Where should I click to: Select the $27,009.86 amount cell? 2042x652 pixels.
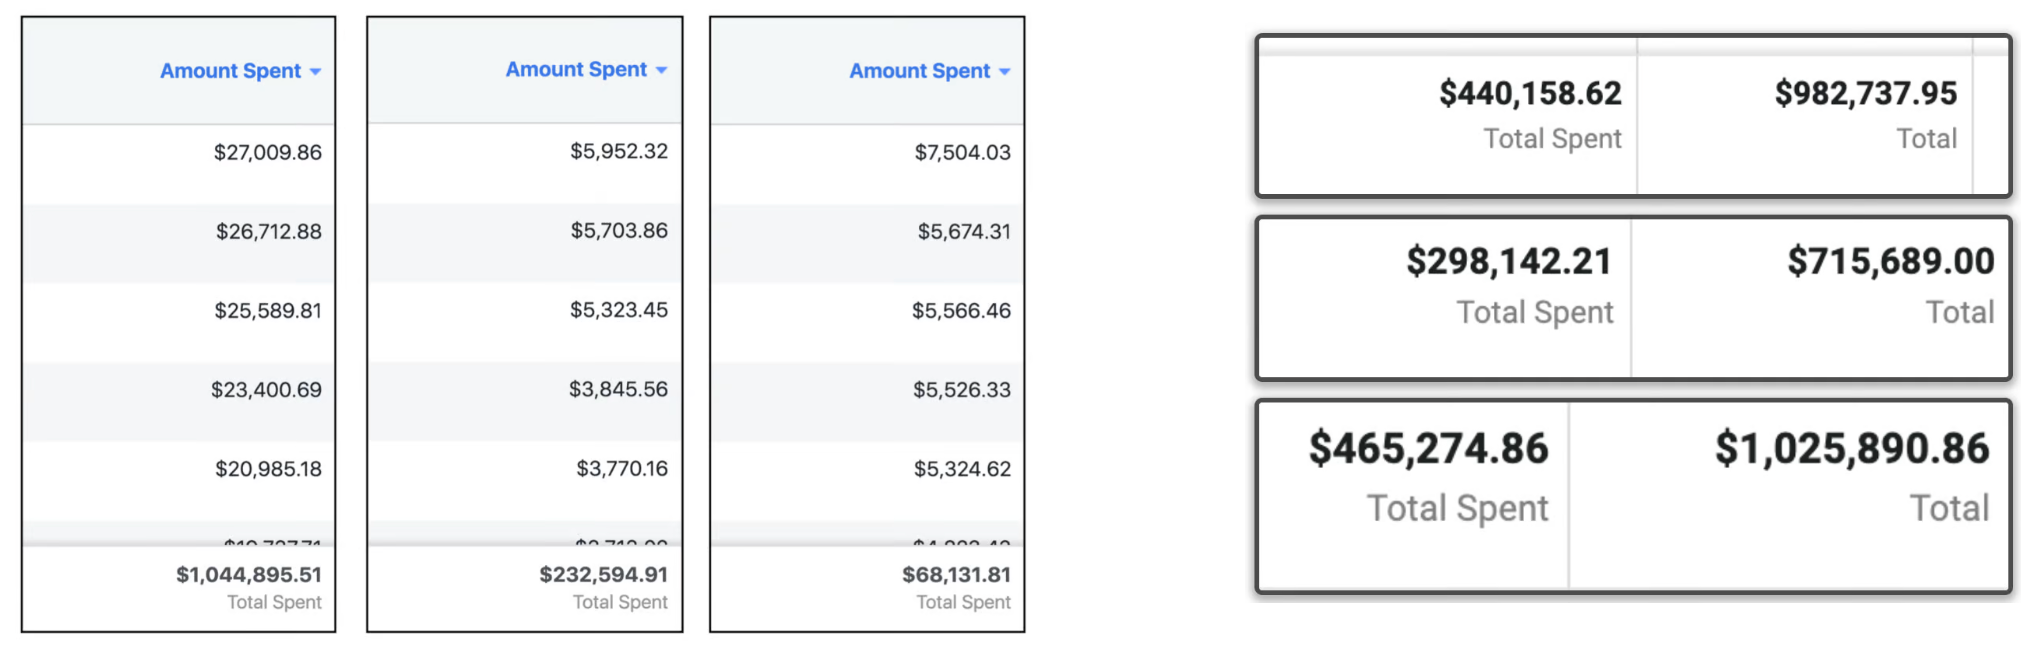(x=268, y=152)
